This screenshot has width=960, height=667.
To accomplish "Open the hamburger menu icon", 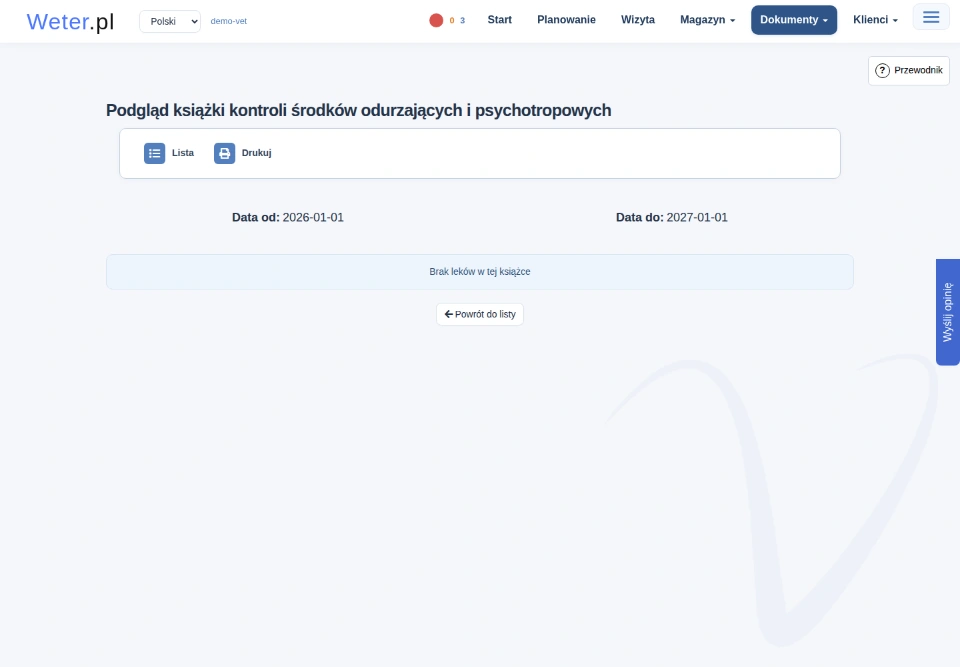I will (x=931, y=17).
